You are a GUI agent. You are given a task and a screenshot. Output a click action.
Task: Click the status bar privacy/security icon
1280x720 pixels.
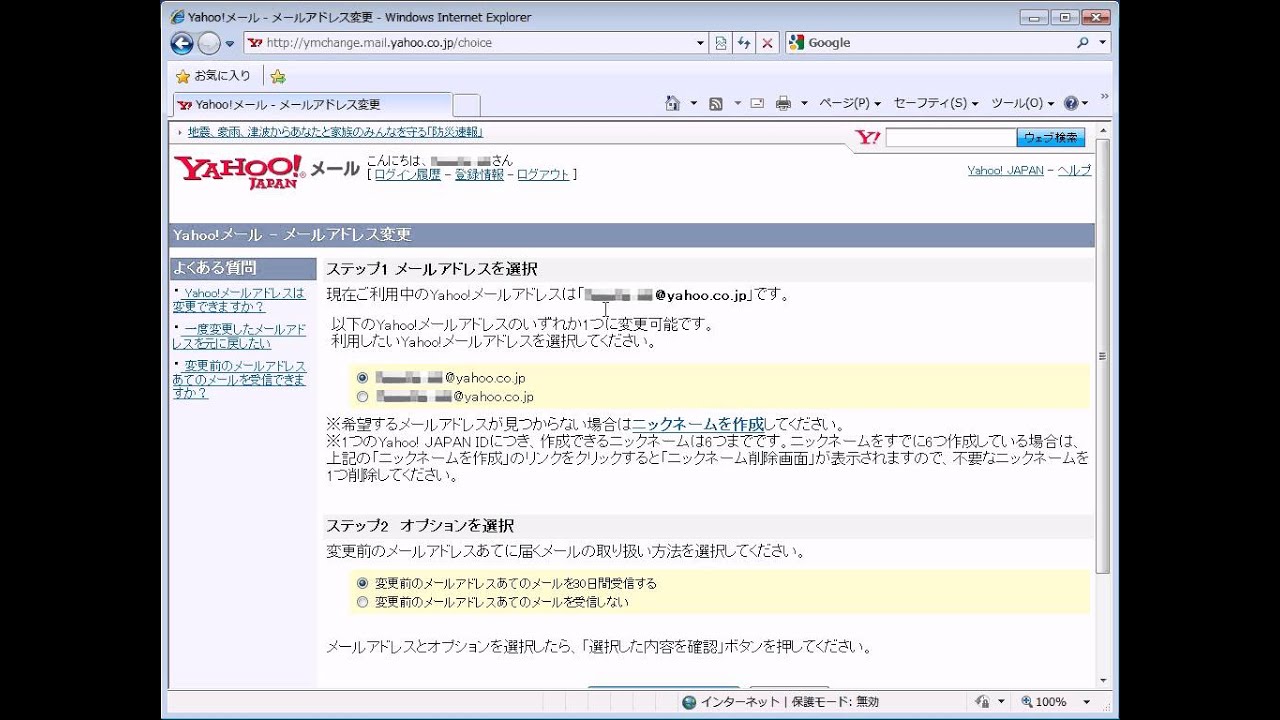click(982, 702)
